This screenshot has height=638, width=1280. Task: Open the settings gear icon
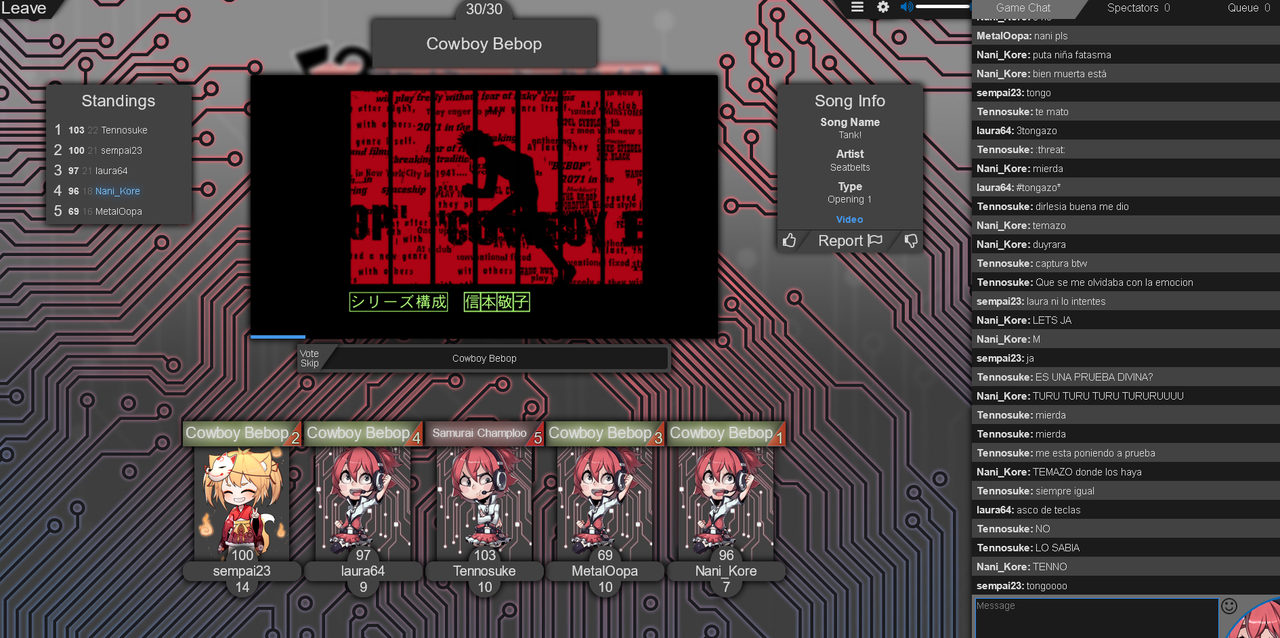pyautogui.click(x=883, y=7)
